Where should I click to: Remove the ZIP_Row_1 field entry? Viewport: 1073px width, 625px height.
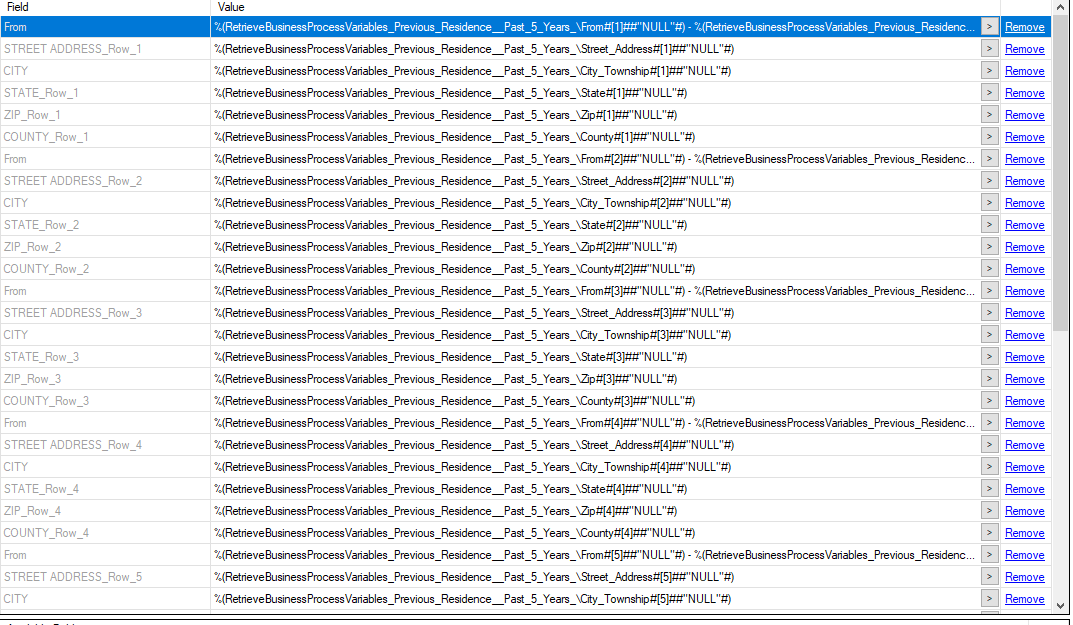pos(1024,115)
